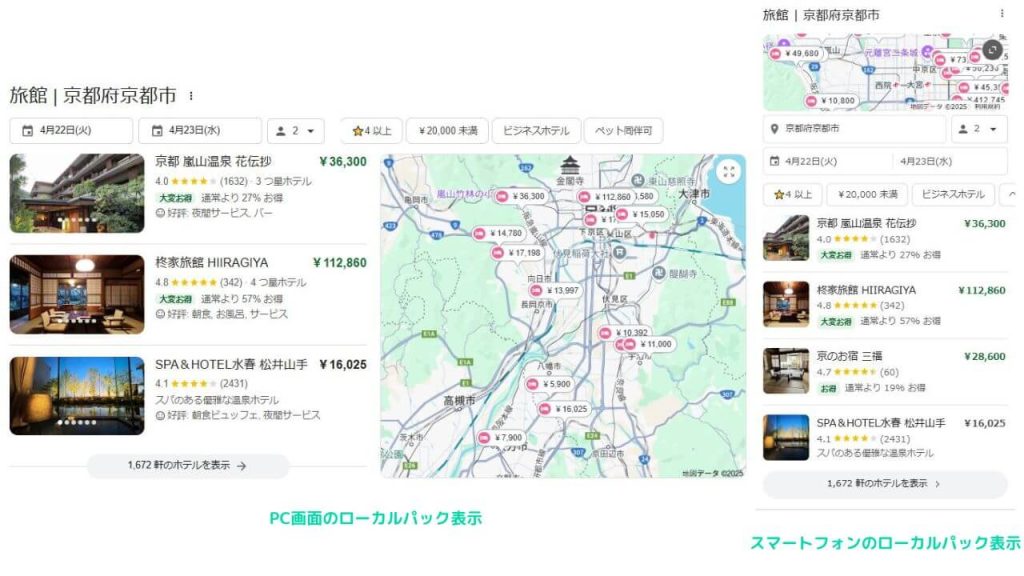This screenshot has height=576, width=1024.
Task: Click the ¥7,900 map pin
Action: pyautogui.click(x=502, y=438)
